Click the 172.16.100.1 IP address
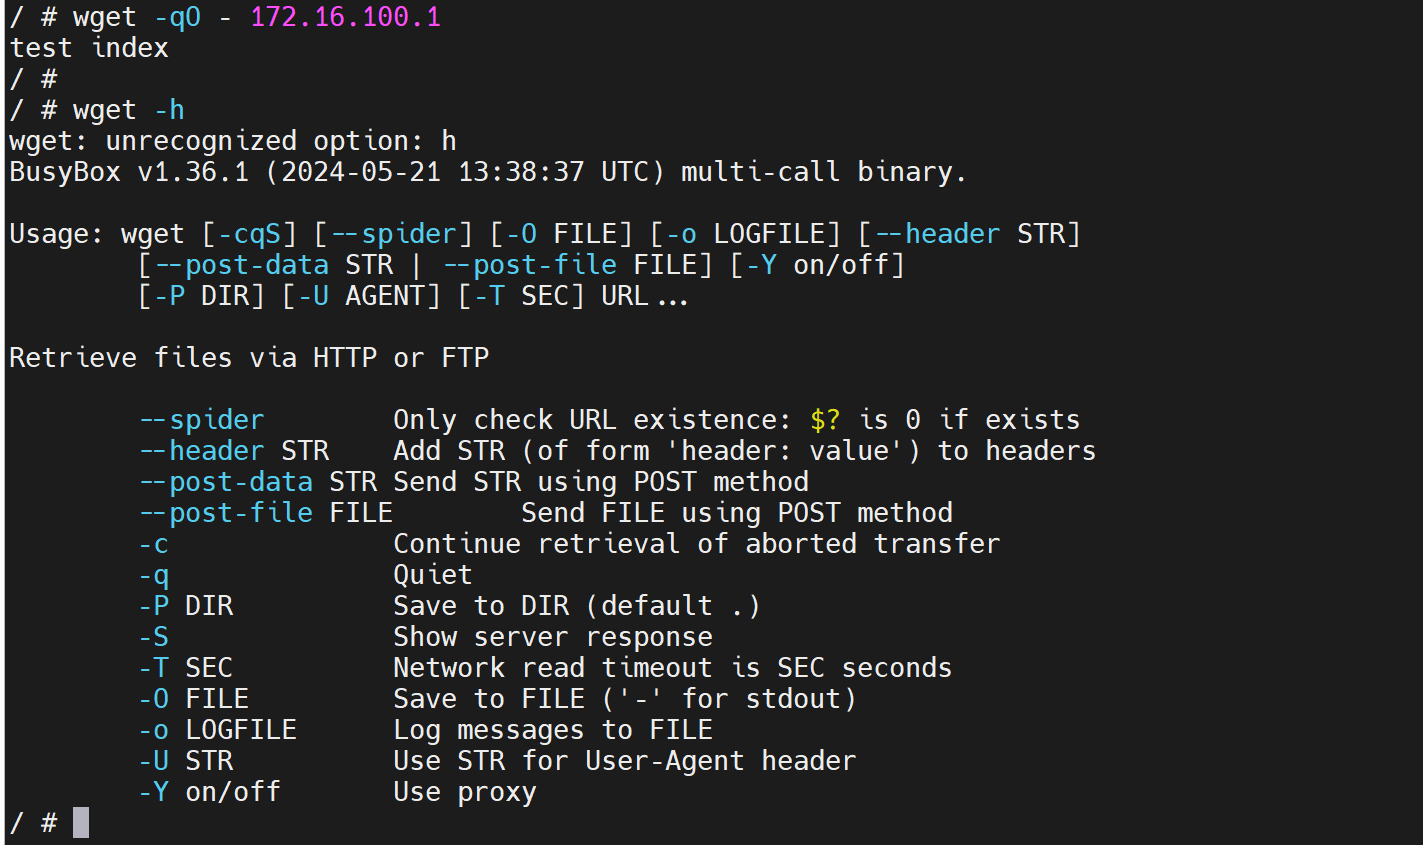The width and height of the screenshot is (1423, 845). point(345,17)
